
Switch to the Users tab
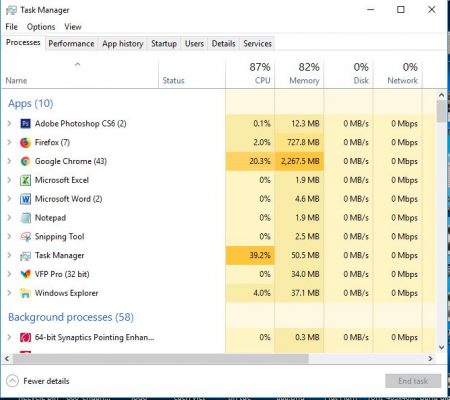(194, 44)
